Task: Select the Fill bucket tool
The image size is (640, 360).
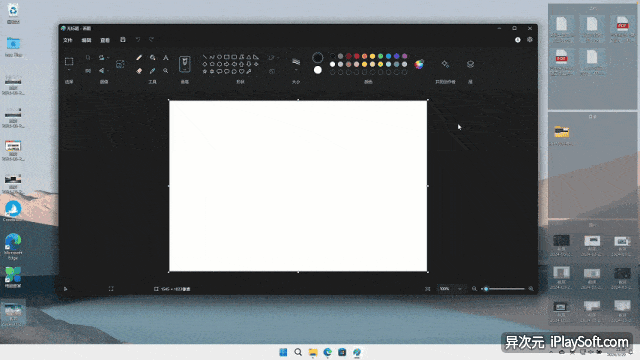Action: point(152,58)
